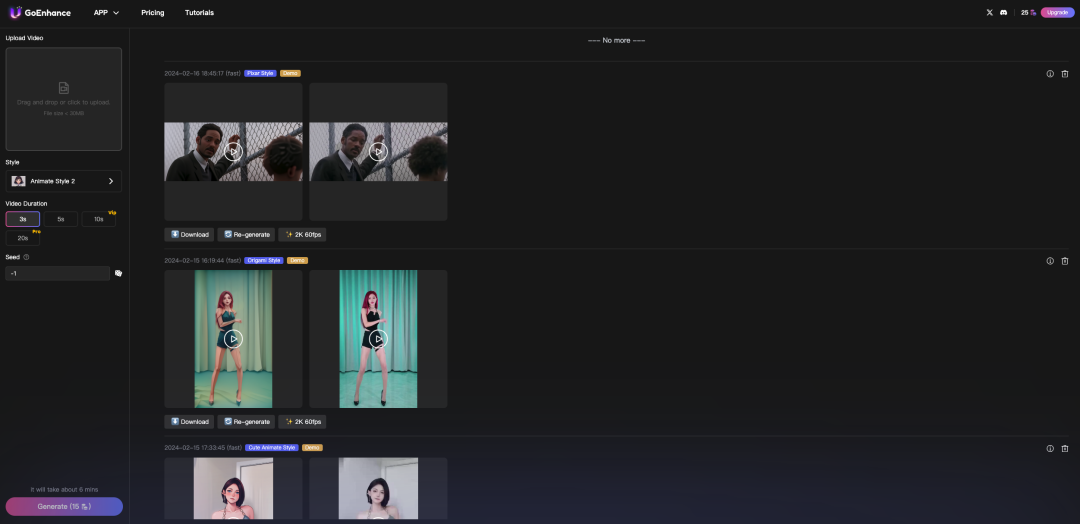Open the X (Twitter) link icon
The height and width of the screenshot is (524, 1080).
tap(990, 13)
